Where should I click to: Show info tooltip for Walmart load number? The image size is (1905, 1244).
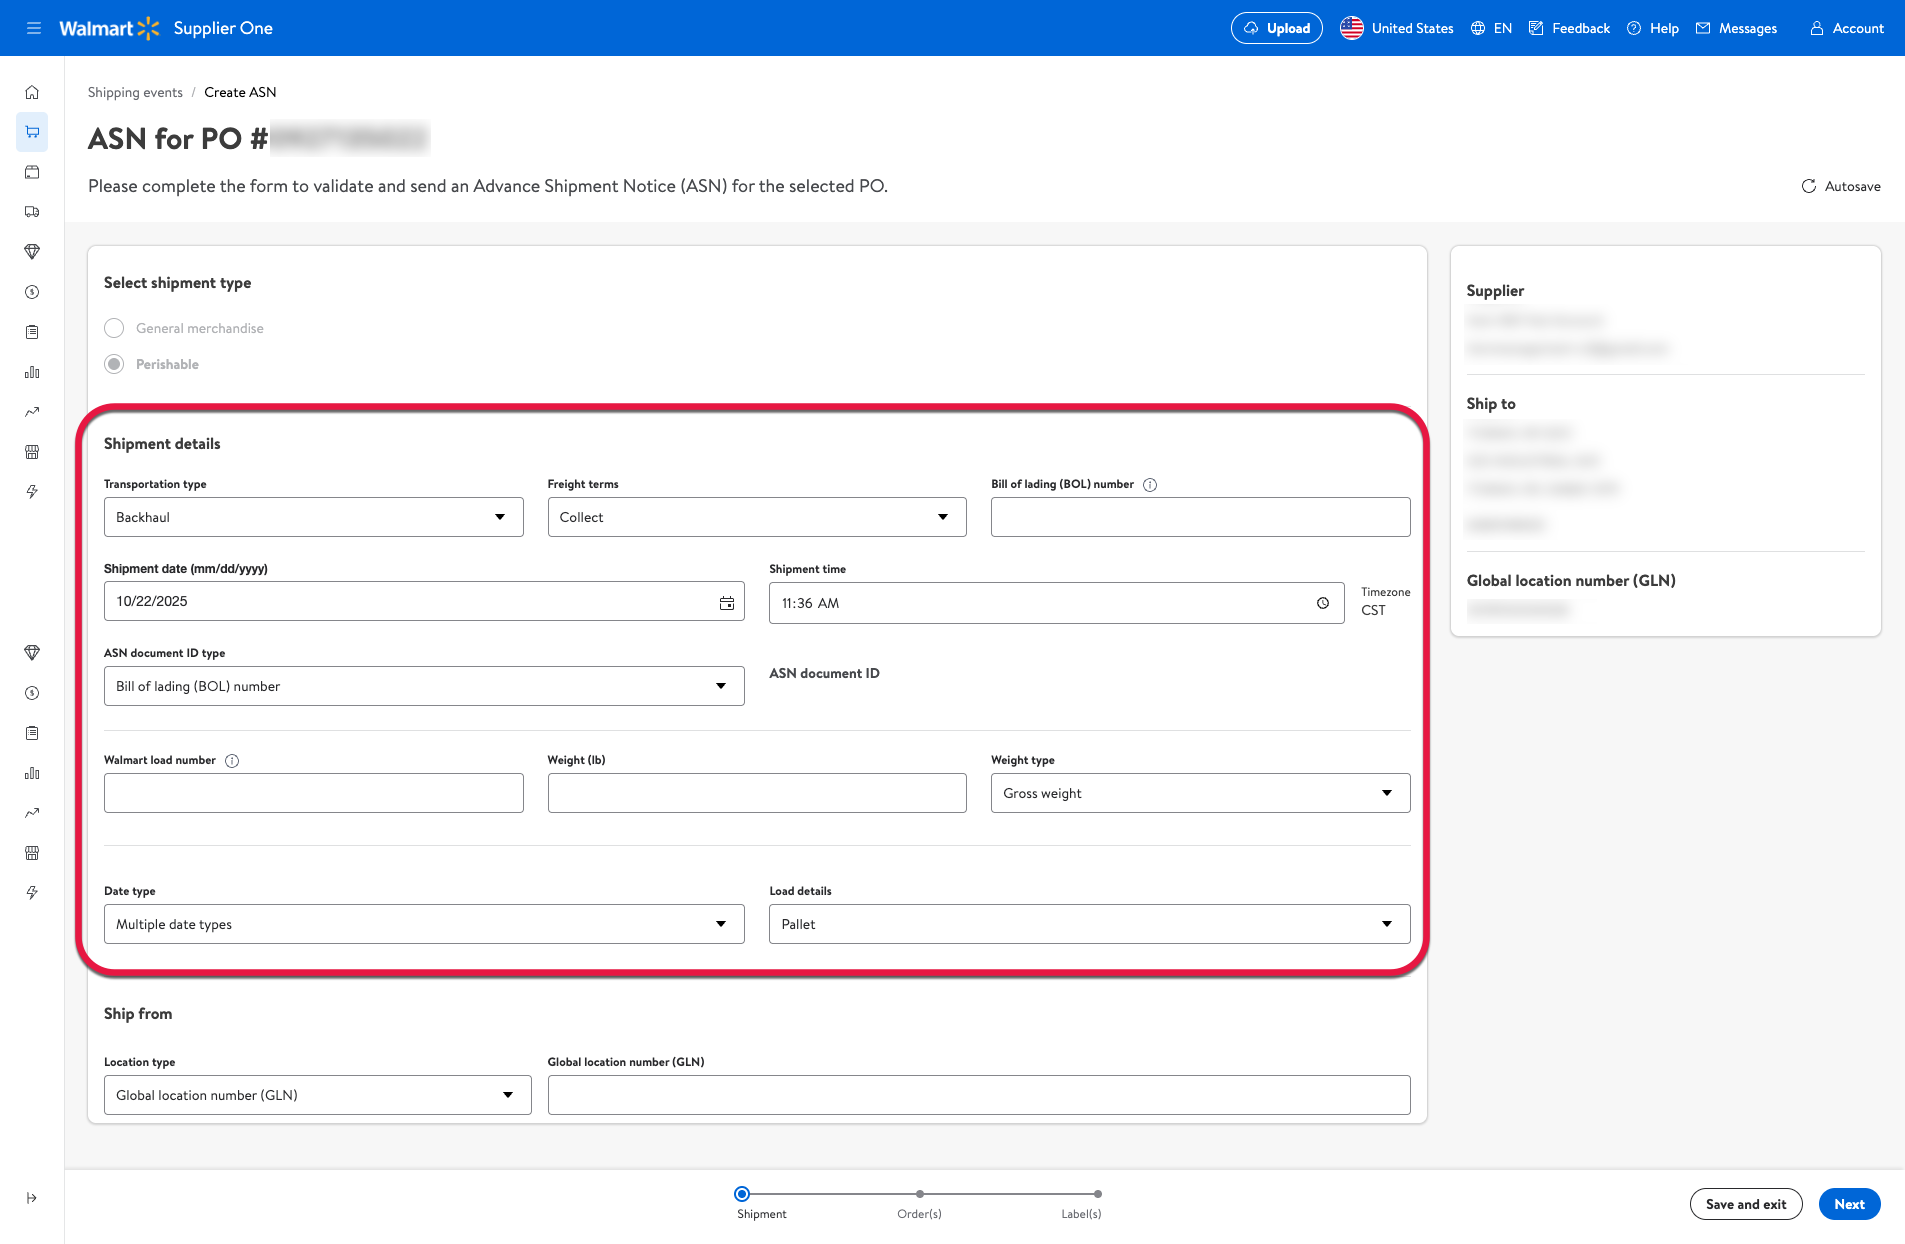click(232, 761)
